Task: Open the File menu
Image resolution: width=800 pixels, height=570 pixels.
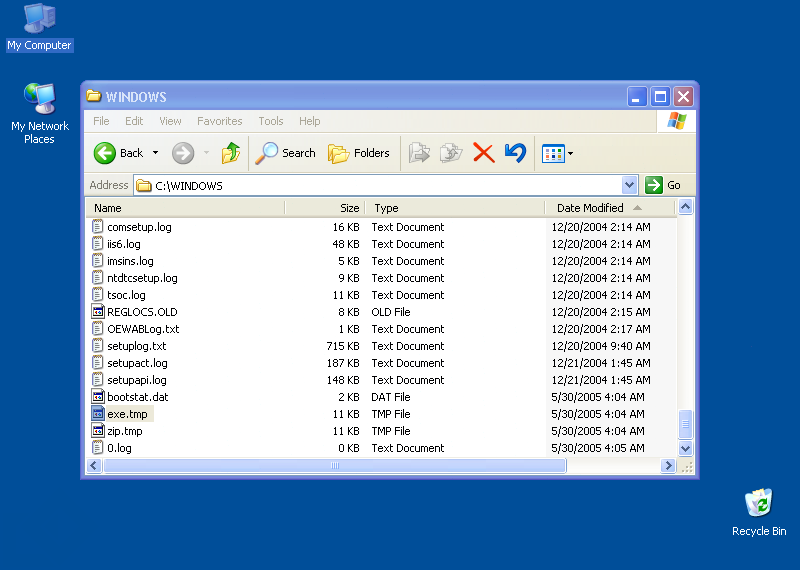Action: pos(101,121)
